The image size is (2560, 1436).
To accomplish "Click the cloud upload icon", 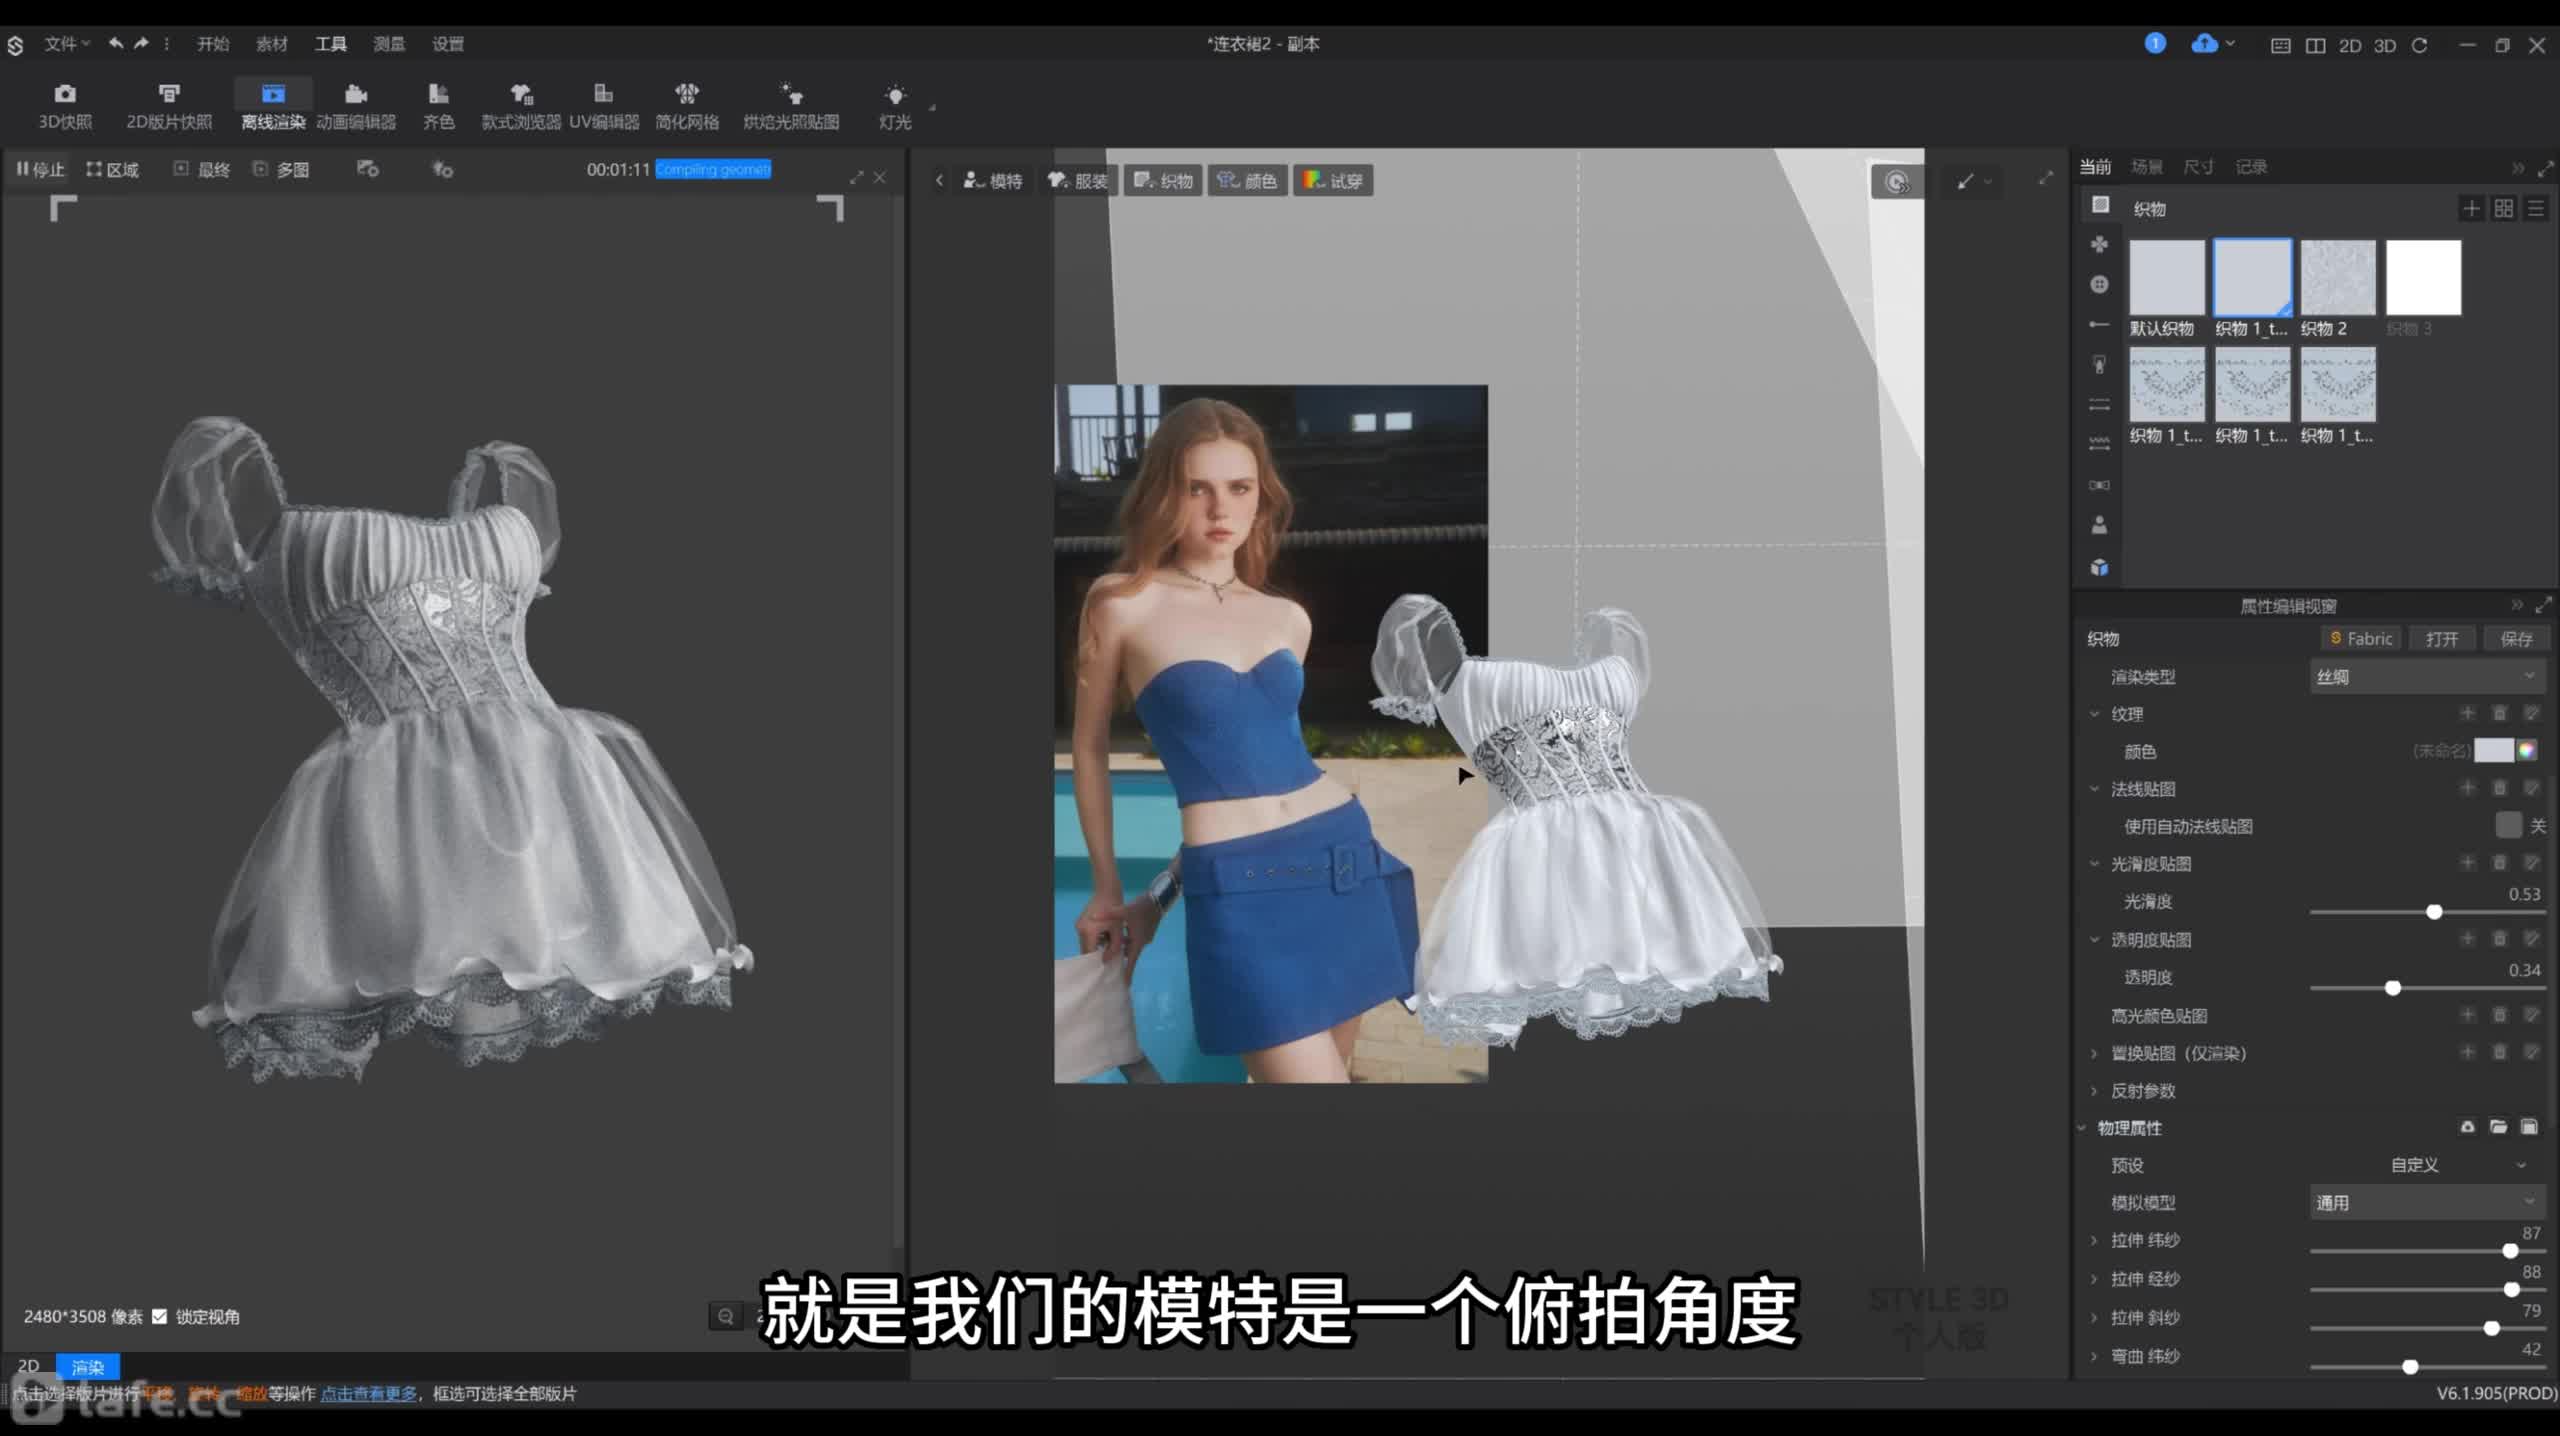I will pyautogui.click(x=2204, y=44).
